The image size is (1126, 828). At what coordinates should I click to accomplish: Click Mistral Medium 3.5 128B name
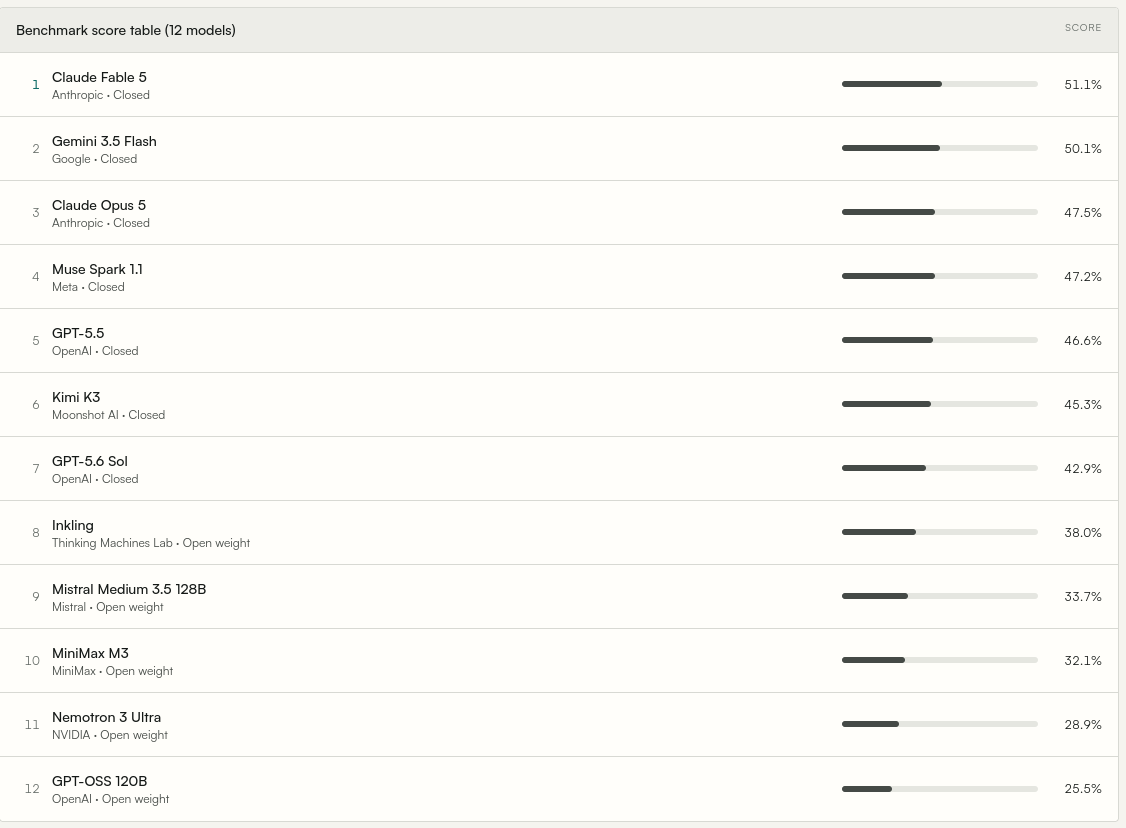pos(129,590)
